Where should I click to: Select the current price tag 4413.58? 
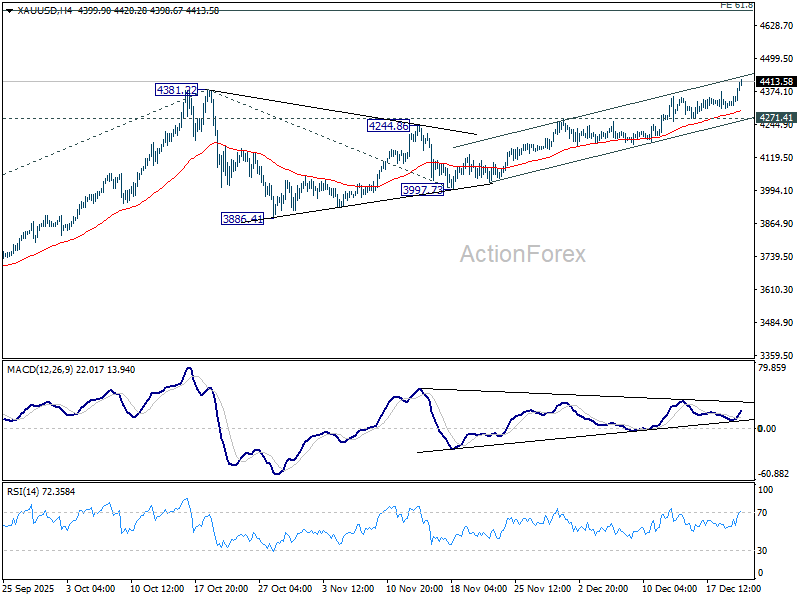(x=776, y=82)
